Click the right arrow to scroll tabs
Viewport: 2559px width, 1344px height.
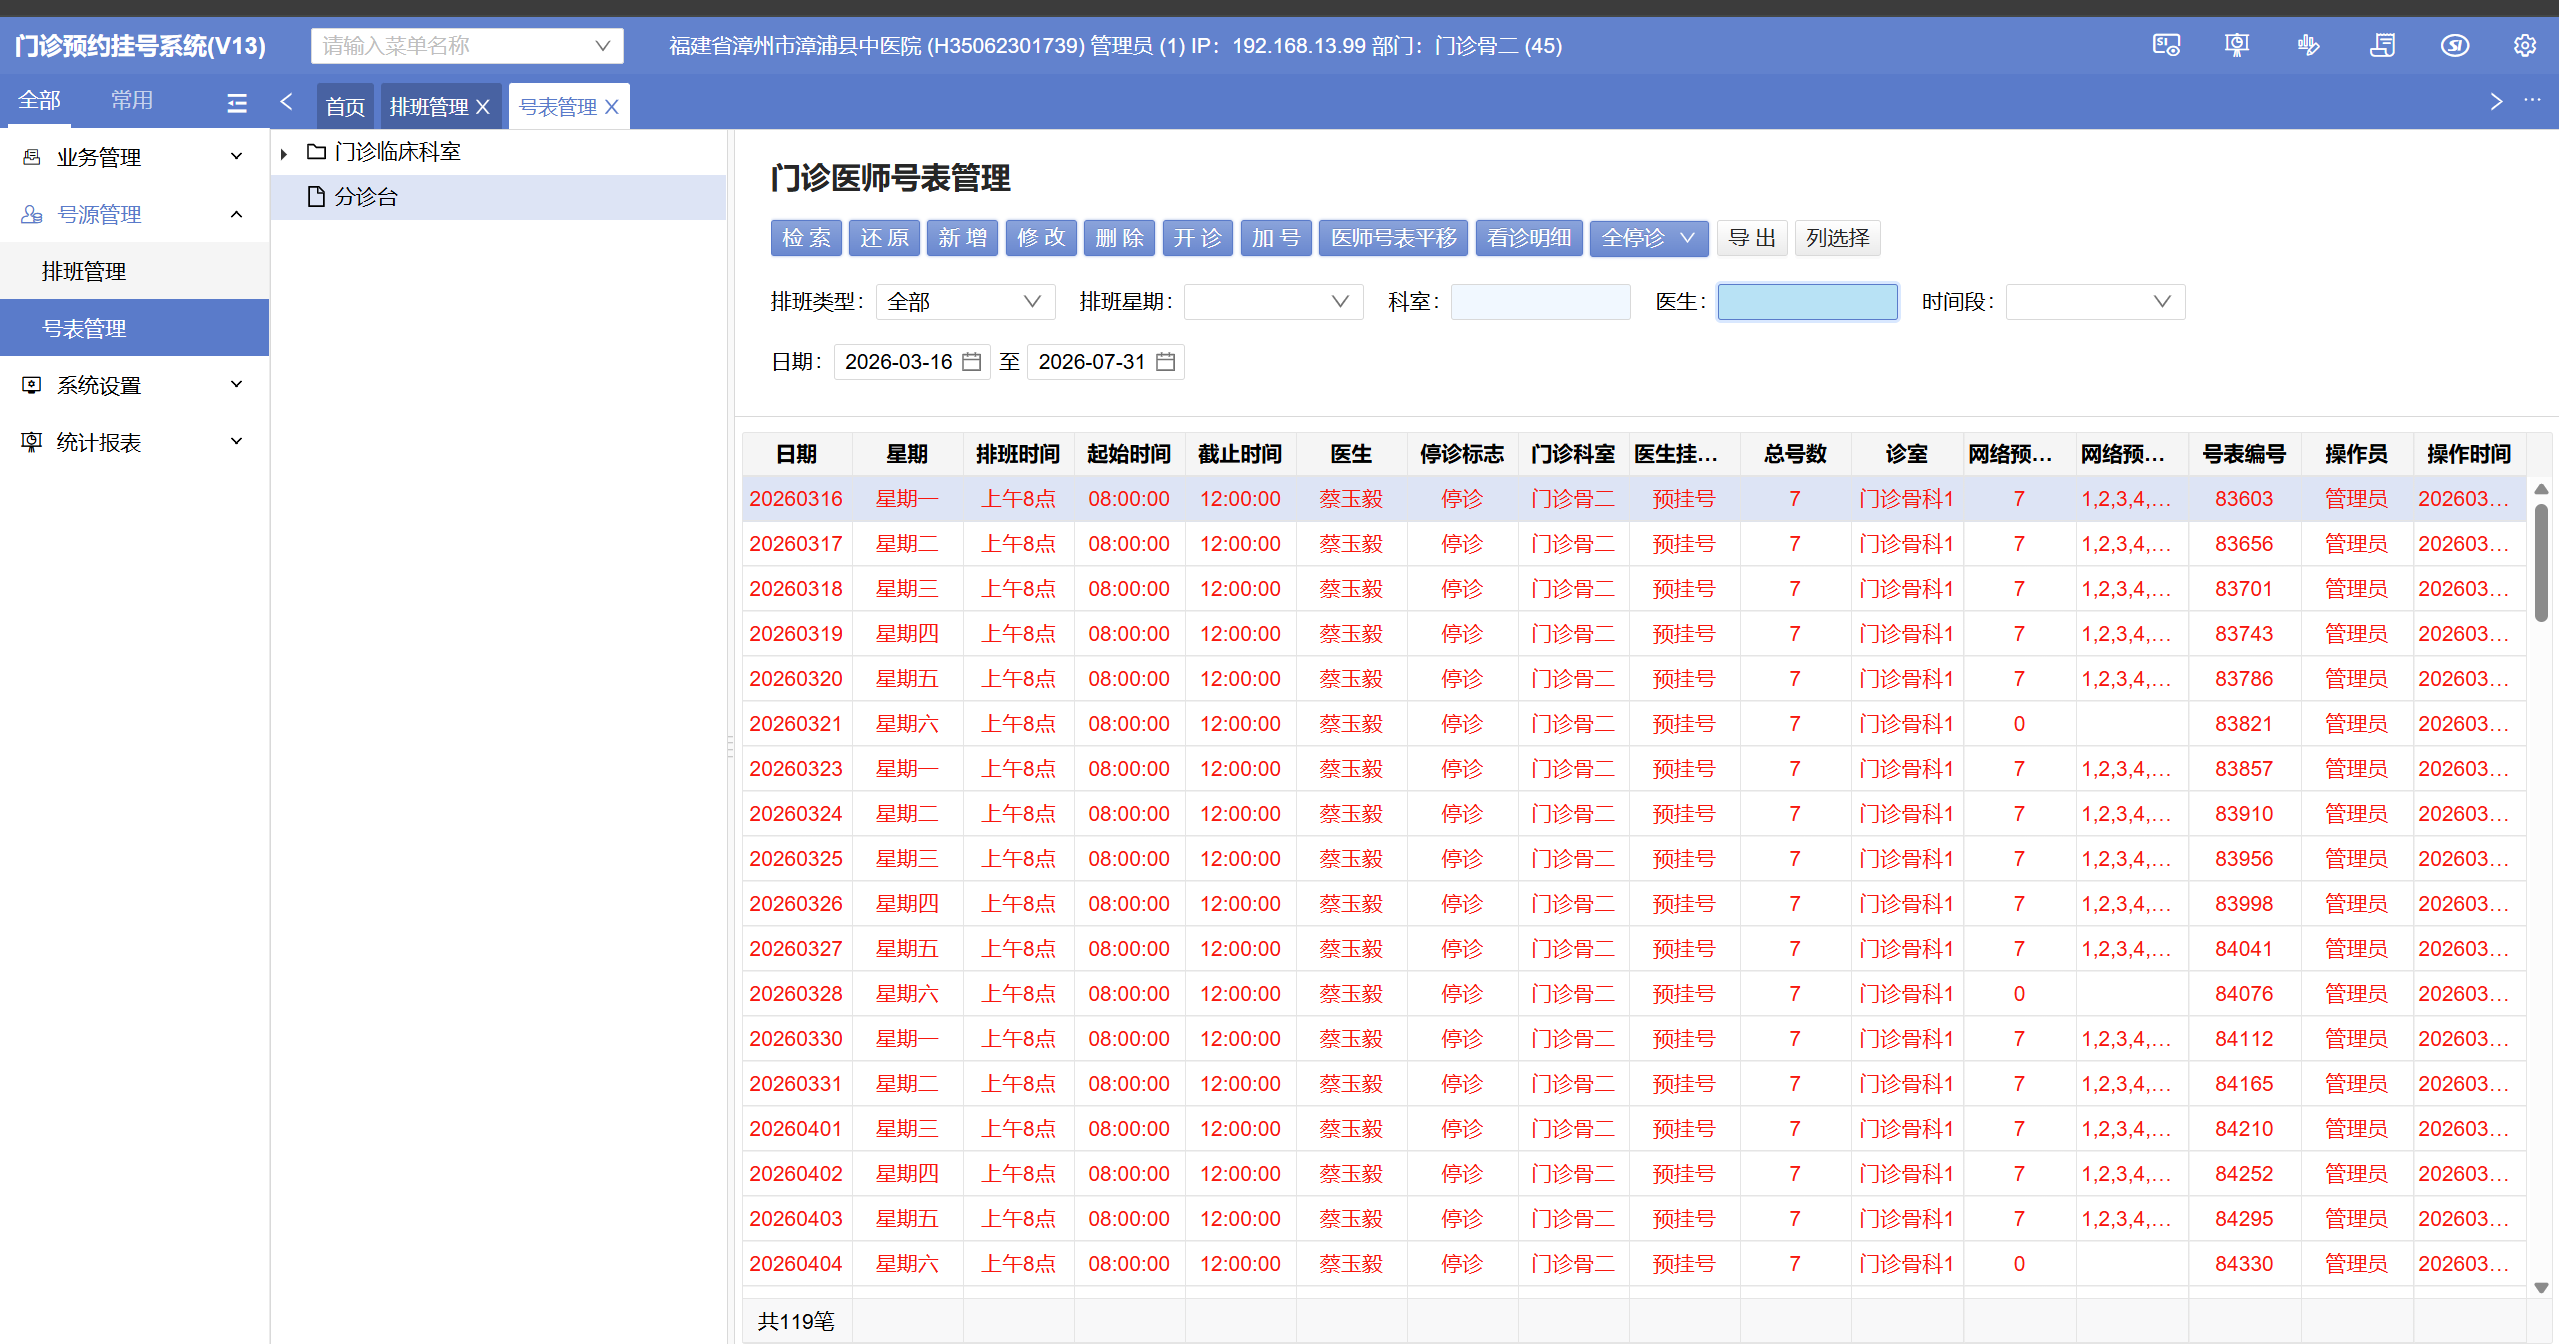[2496, 101]
